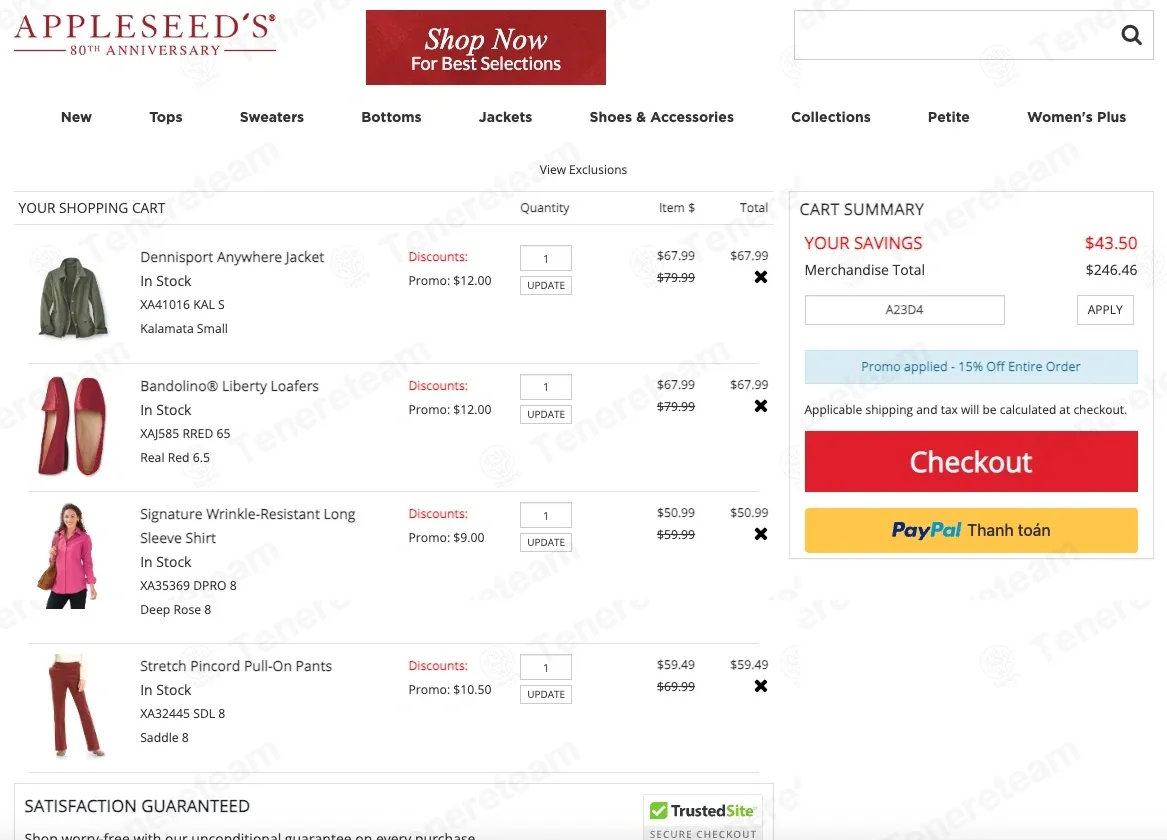The width and height of the screenshot is (1167, 840).
Task: Browse the Jackets category
Action: pos(505,117)
